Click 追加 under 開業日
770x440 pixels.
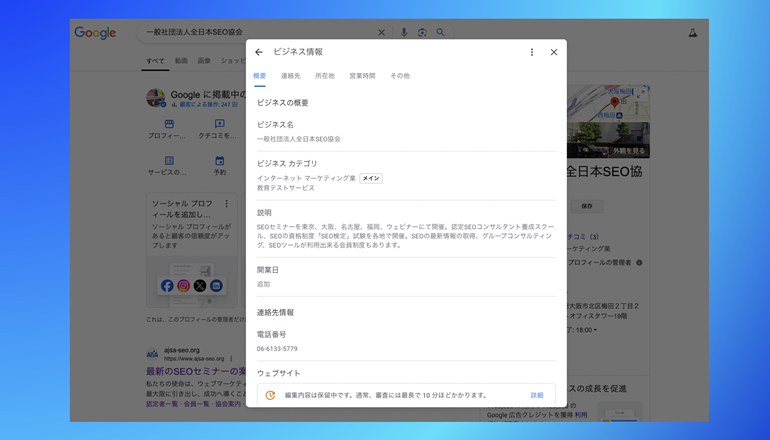263,284
